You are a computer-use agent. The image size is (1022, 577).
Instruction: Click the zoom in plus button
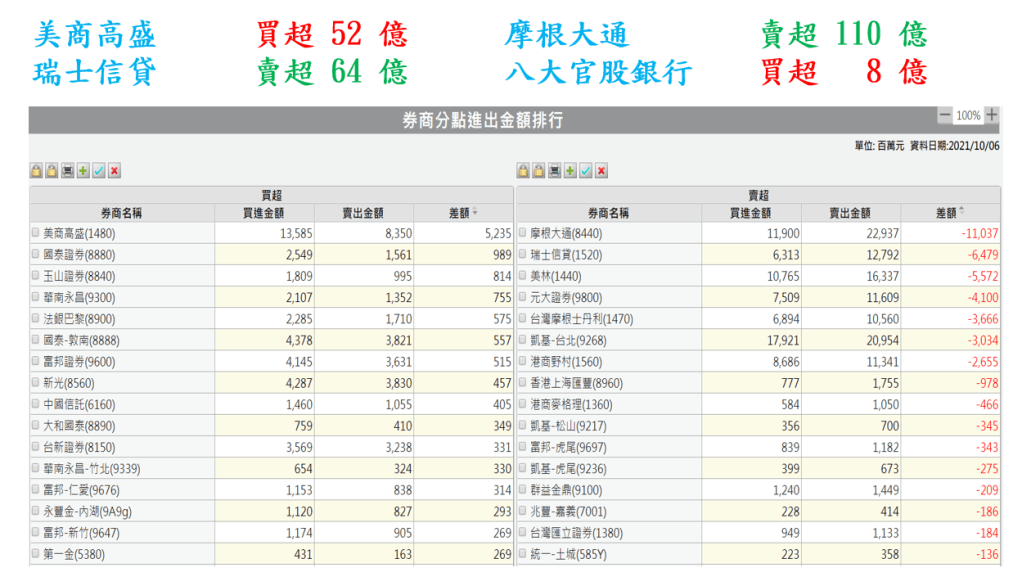tap(991, 115)
